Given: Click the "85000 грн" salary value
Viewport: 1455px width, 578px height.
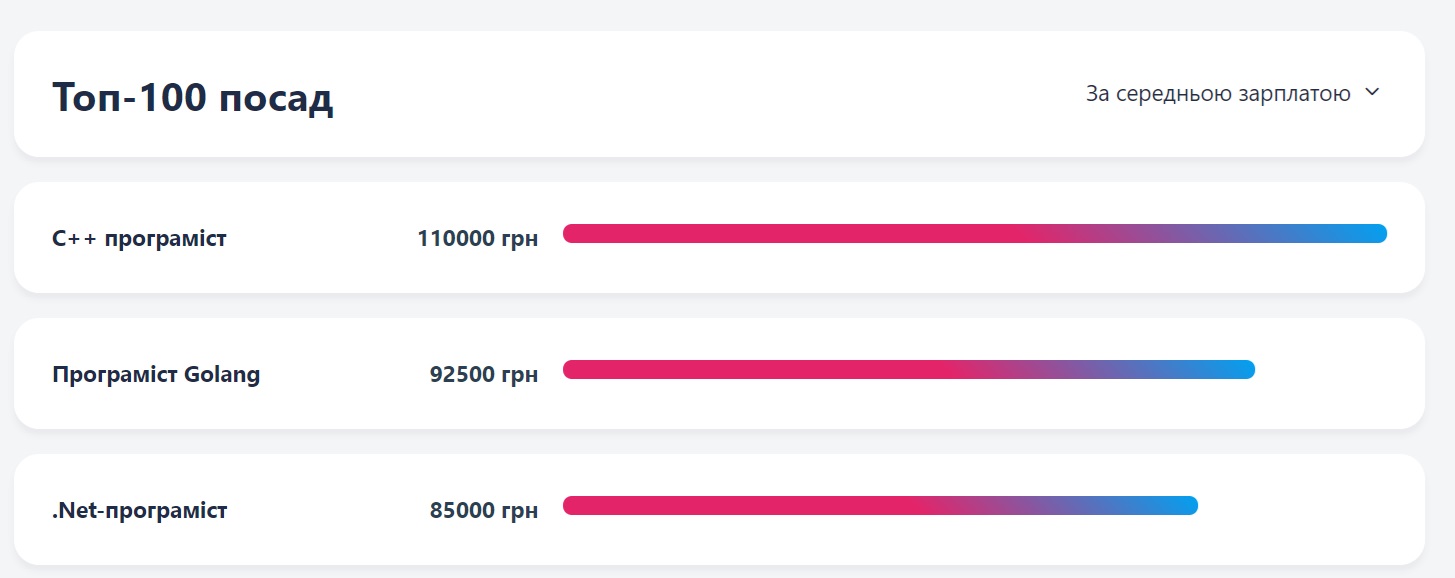Looking at the screenshot, I should [483, 511].
